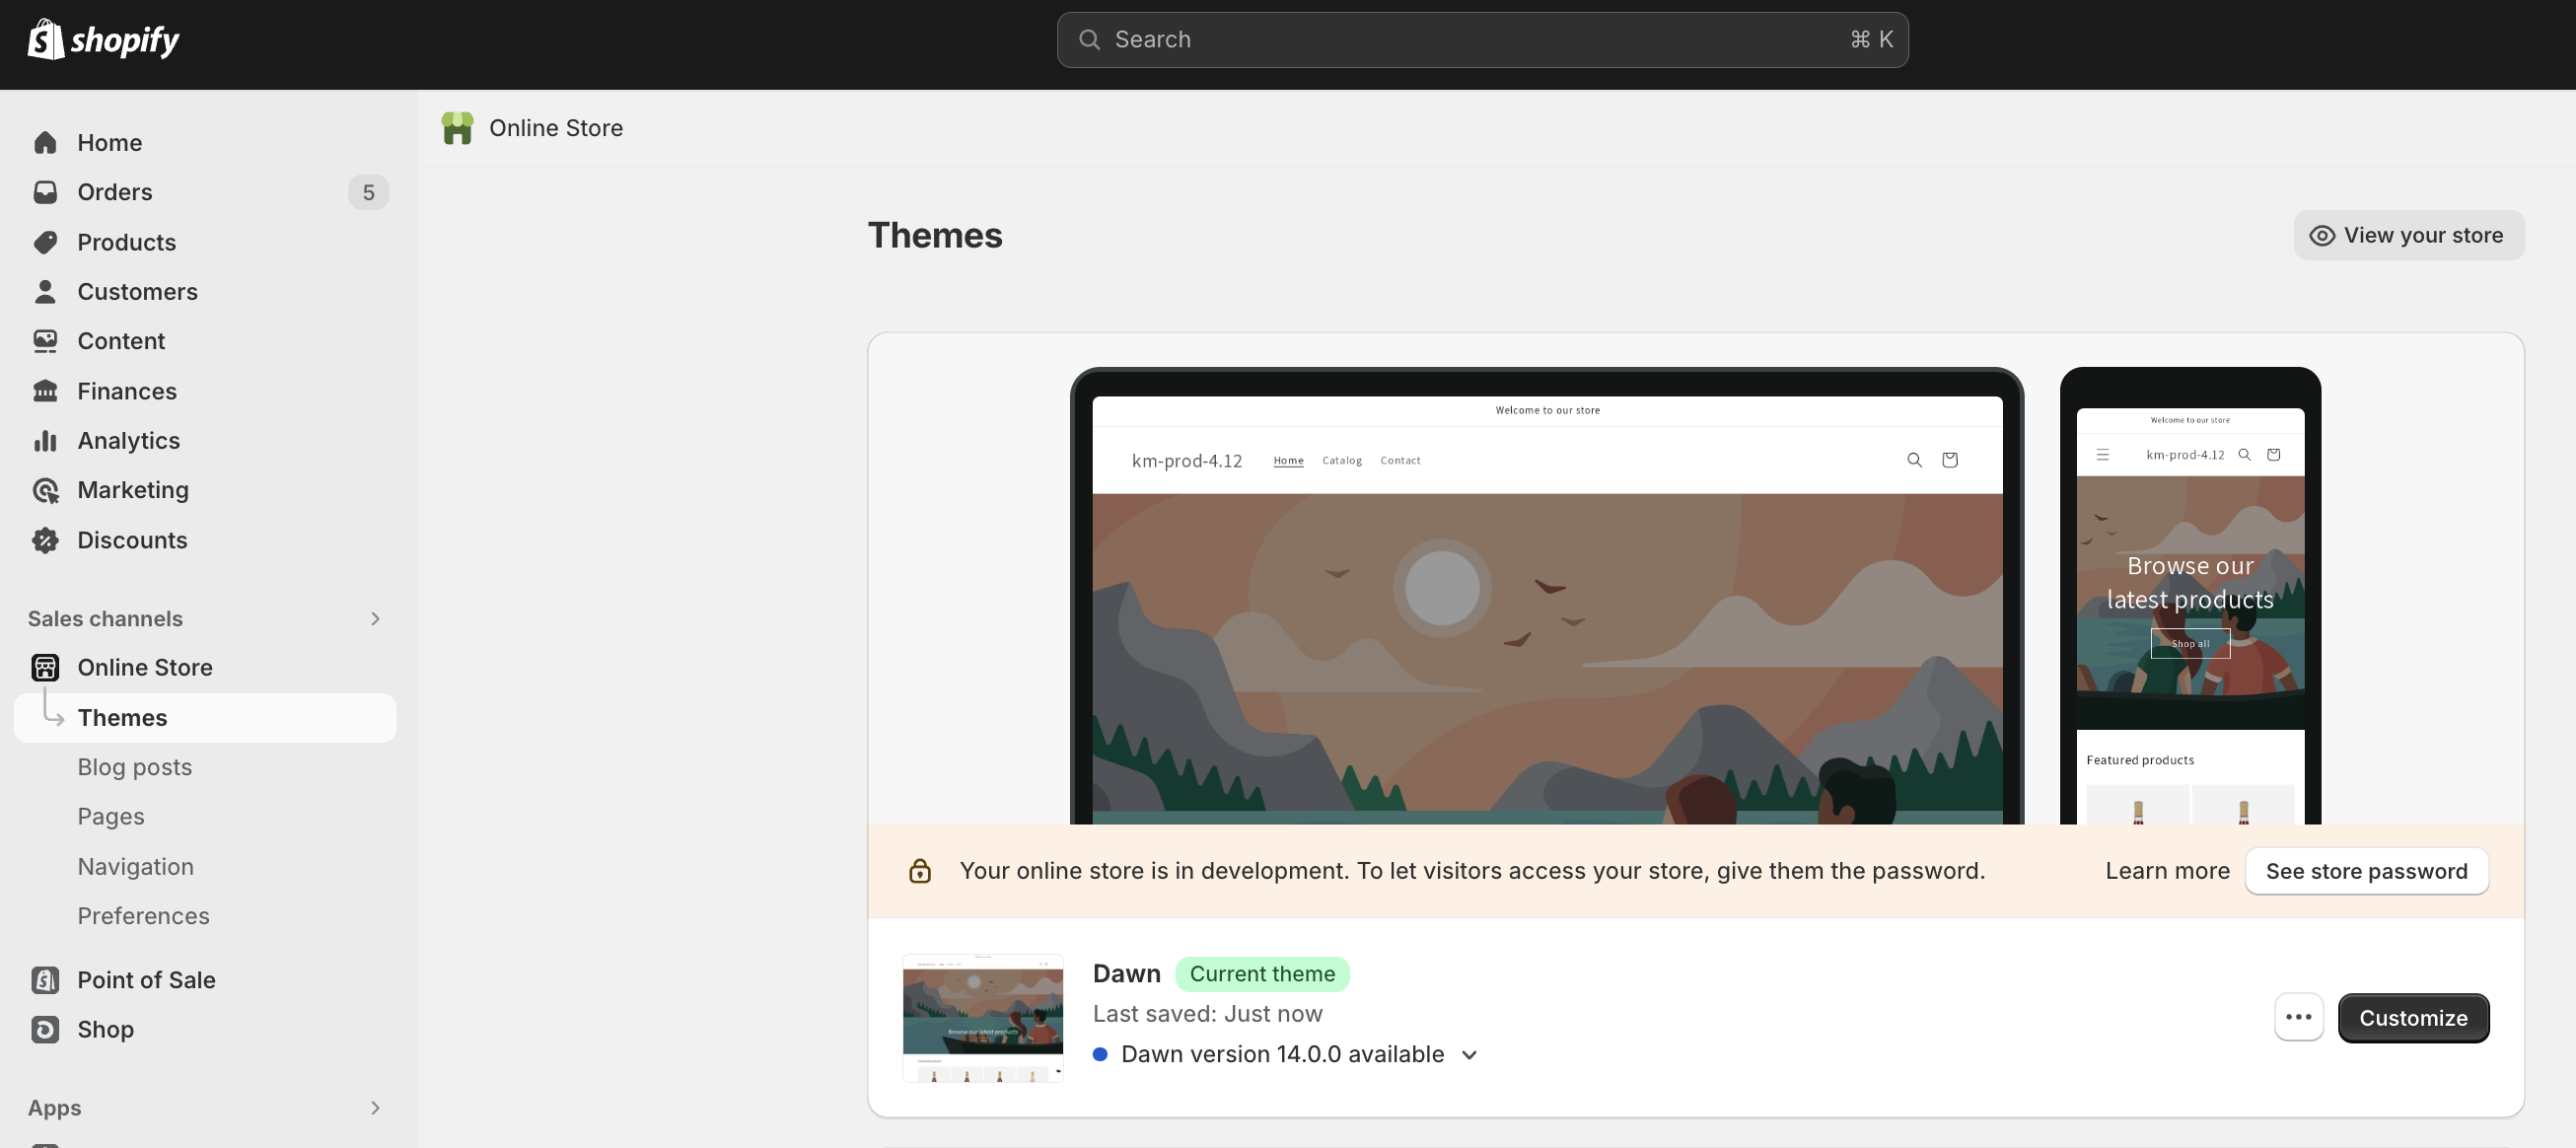
Task: Open Home via its house icon
Action: pyautogui.click(x=45, y=143)
